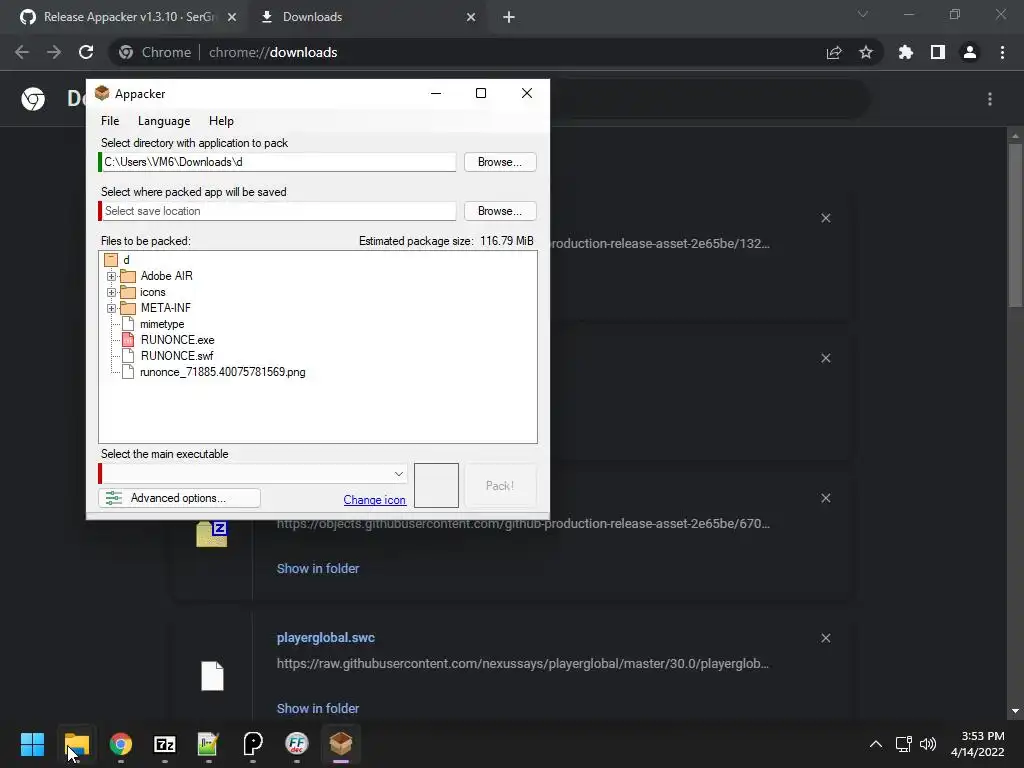1024x768 pixels.
Task: Open the Help menu in Appacker
Action: [221, 121]
